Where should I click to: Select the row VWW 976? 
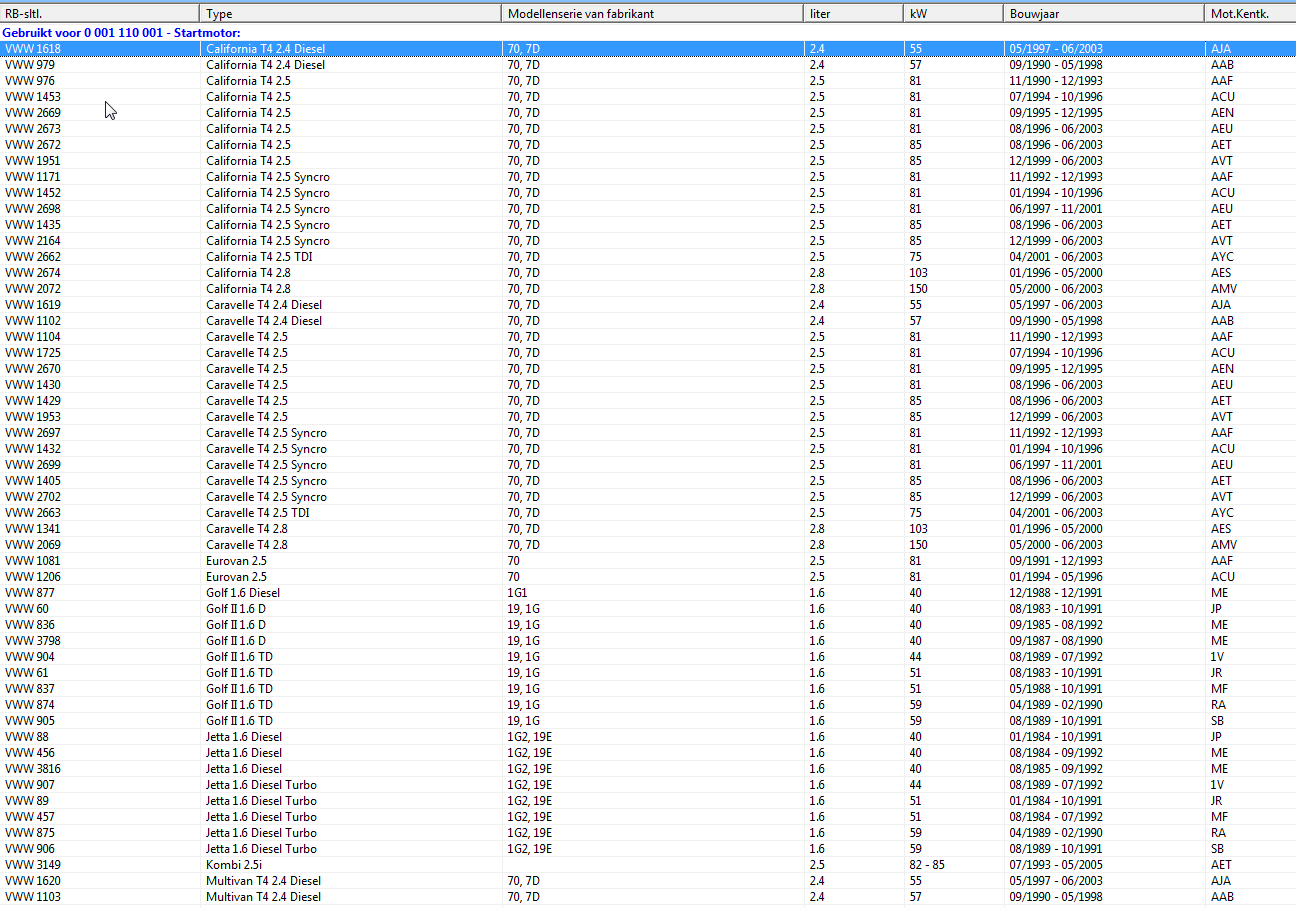point(648,81)
